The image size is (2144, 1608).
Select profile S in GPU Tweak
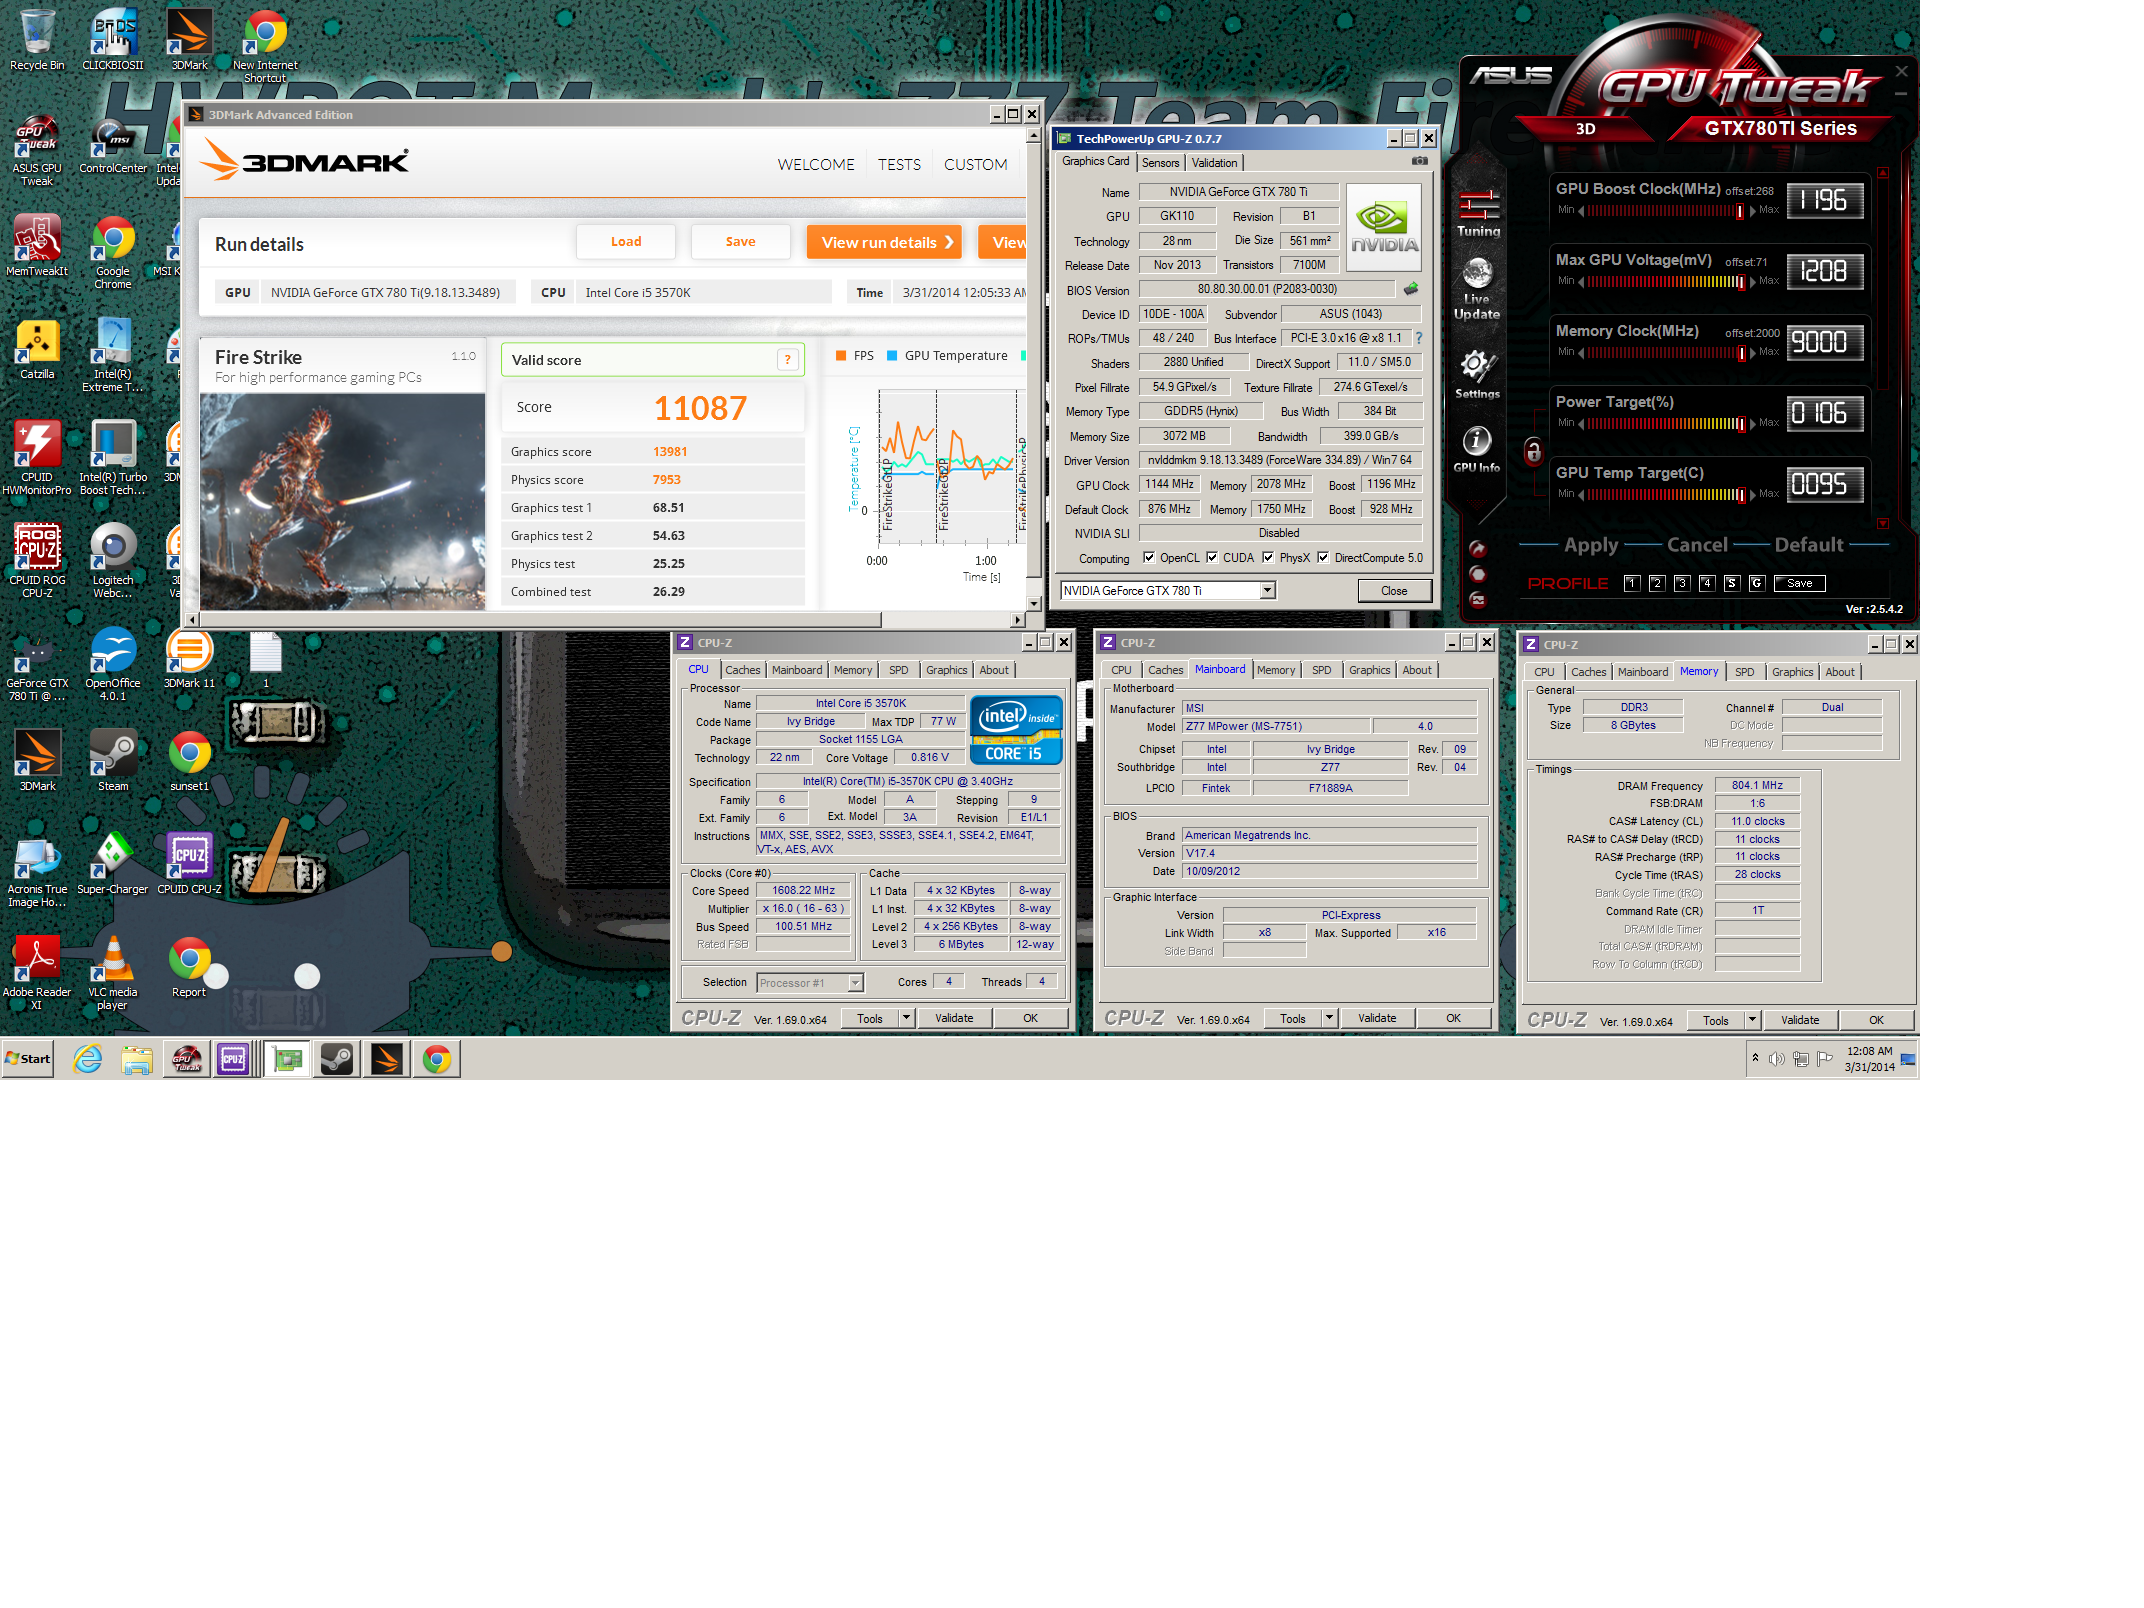[x=1732, y=583]
